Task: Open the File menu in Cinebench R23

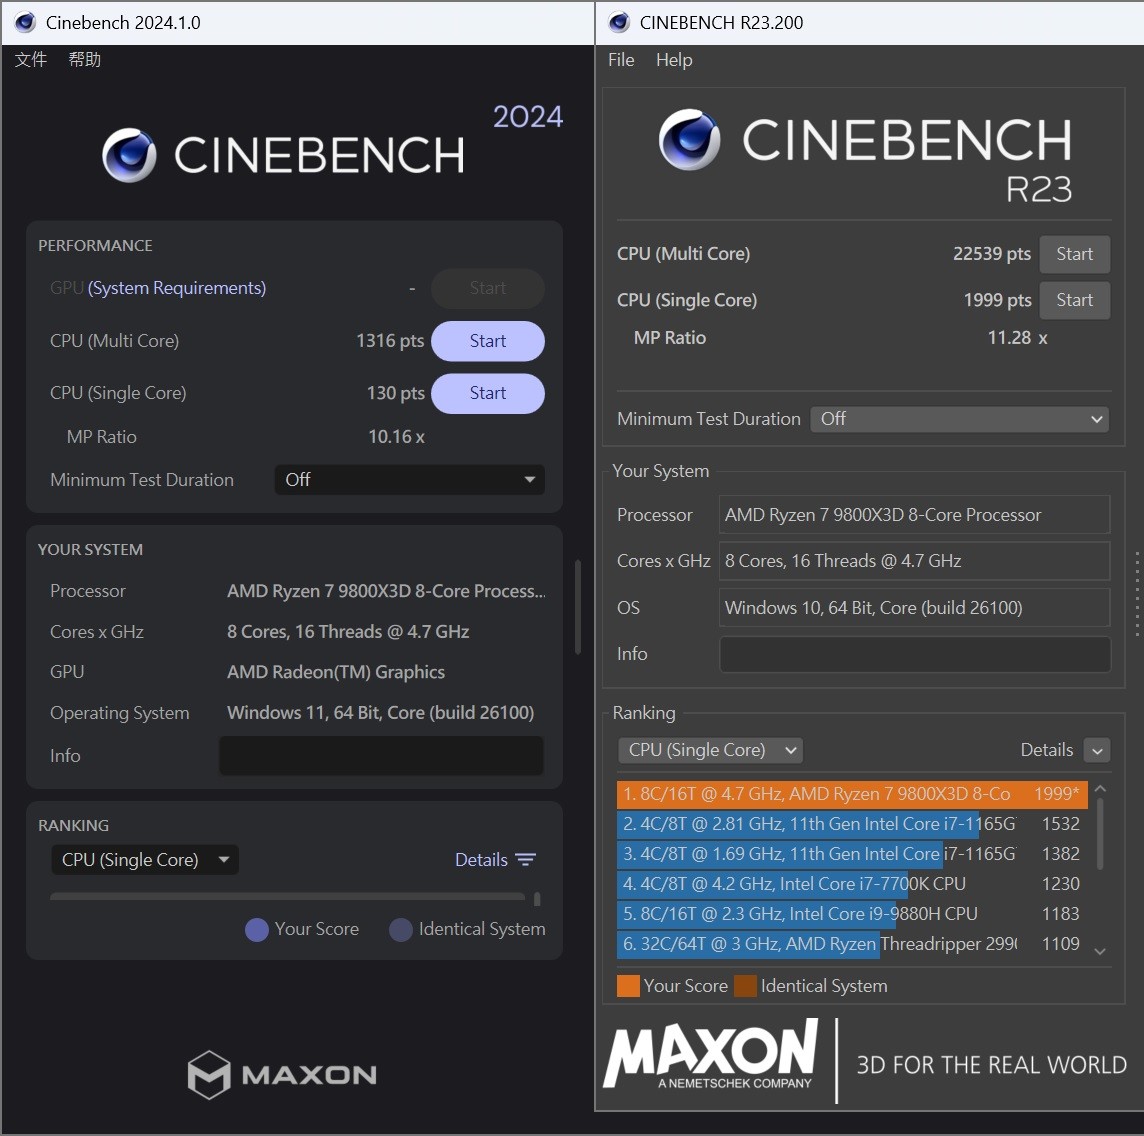Action: [x=621, y=60]
